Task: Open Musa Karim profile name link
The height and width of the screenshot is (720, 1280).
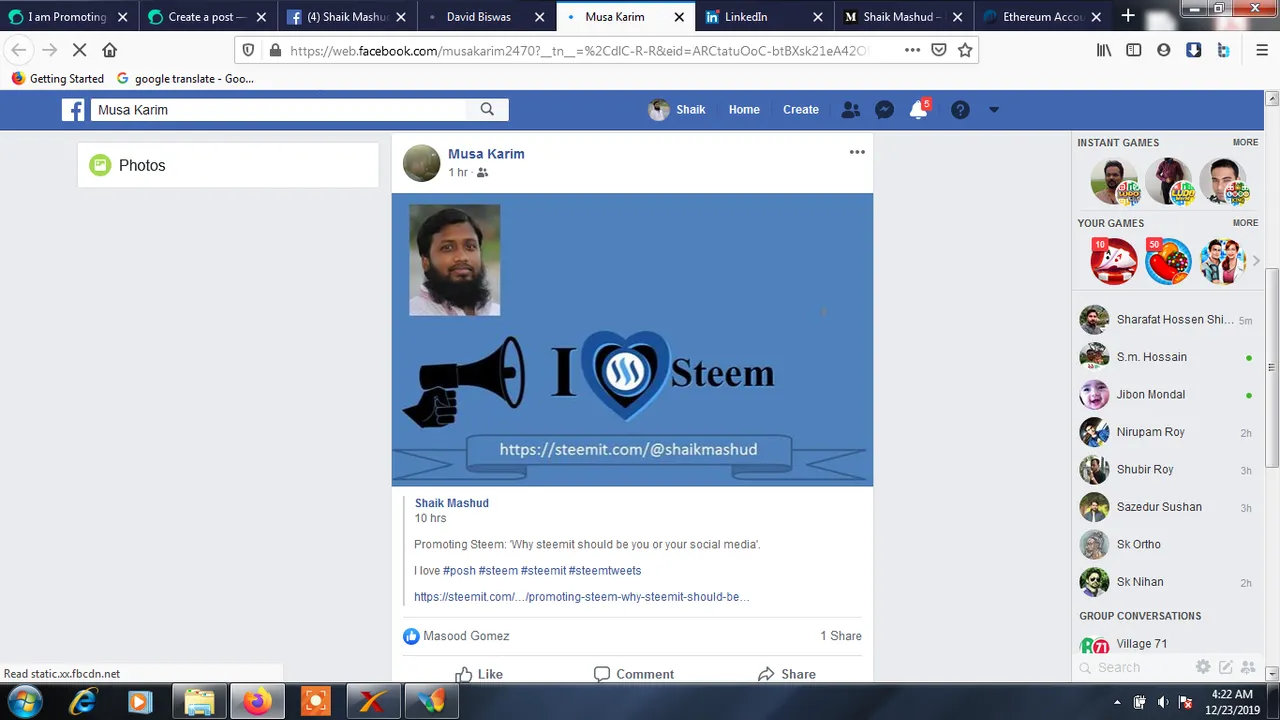Action: [x=486, y=154]
